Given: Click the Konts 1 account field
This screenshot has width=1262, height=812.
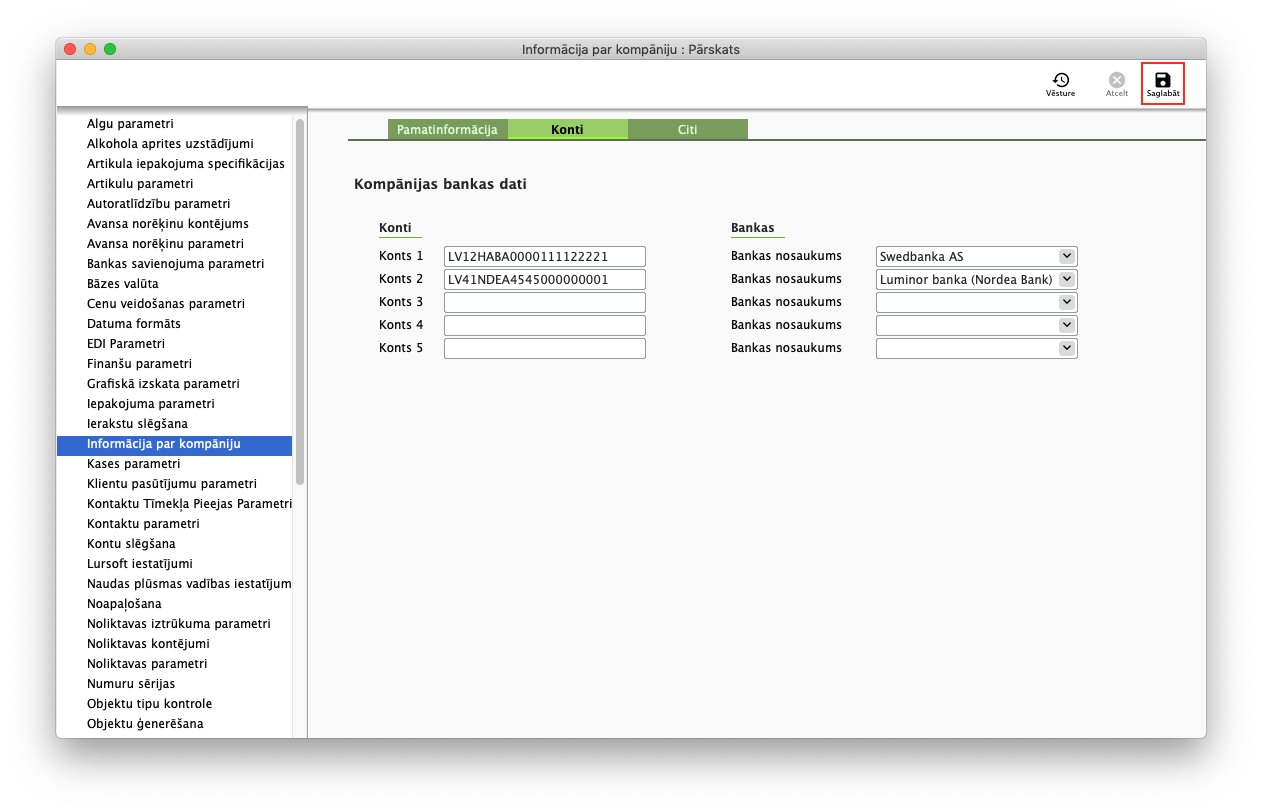Looking at the screenshot, I should point(544,257).
